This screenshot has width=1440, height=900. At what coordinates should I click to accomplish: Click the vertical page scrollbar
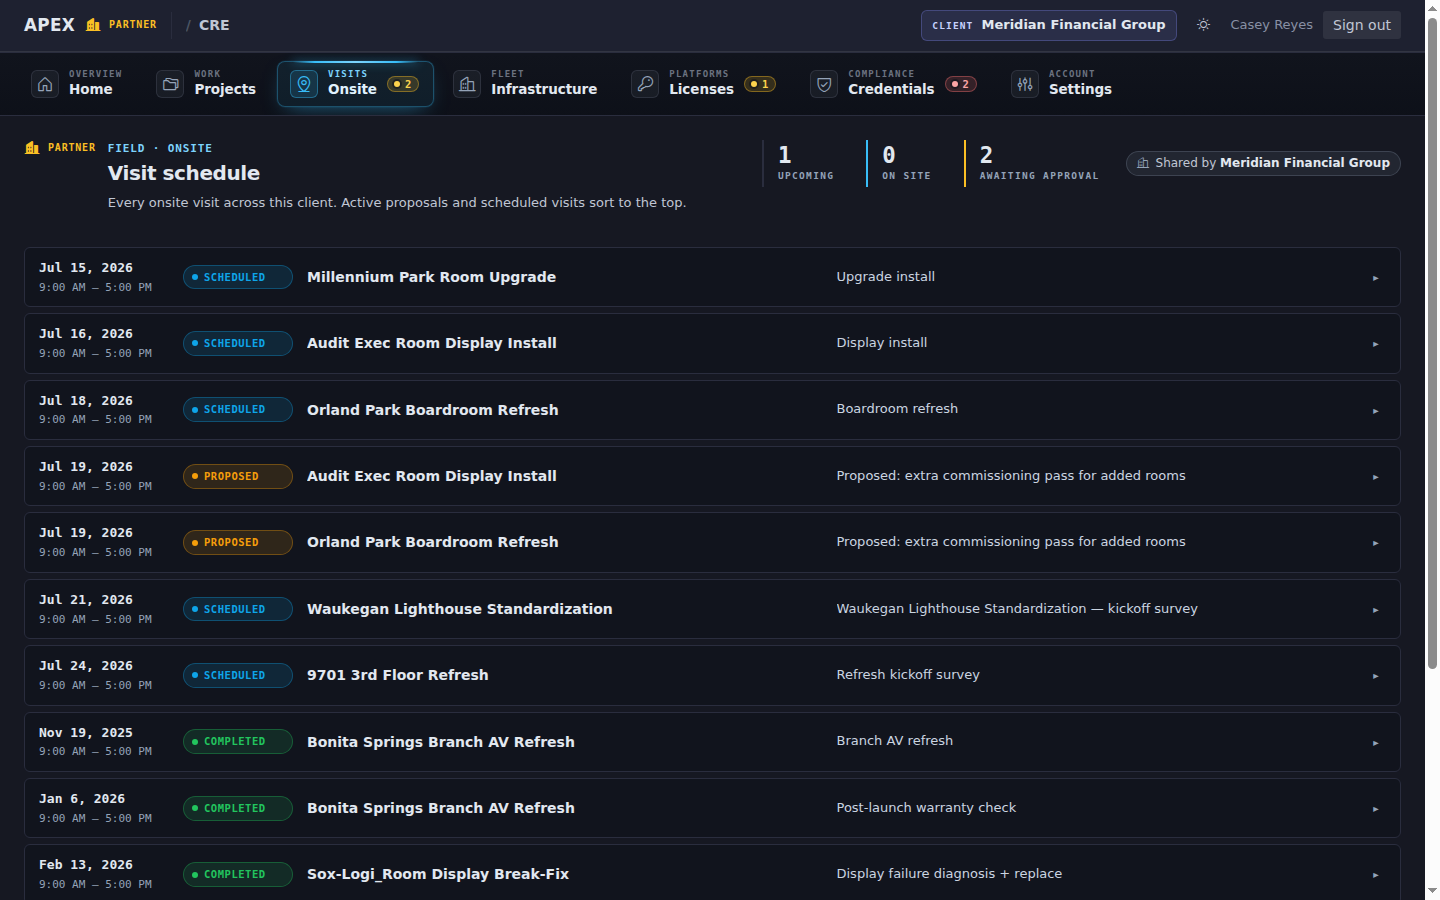(x=1432, y=450)
